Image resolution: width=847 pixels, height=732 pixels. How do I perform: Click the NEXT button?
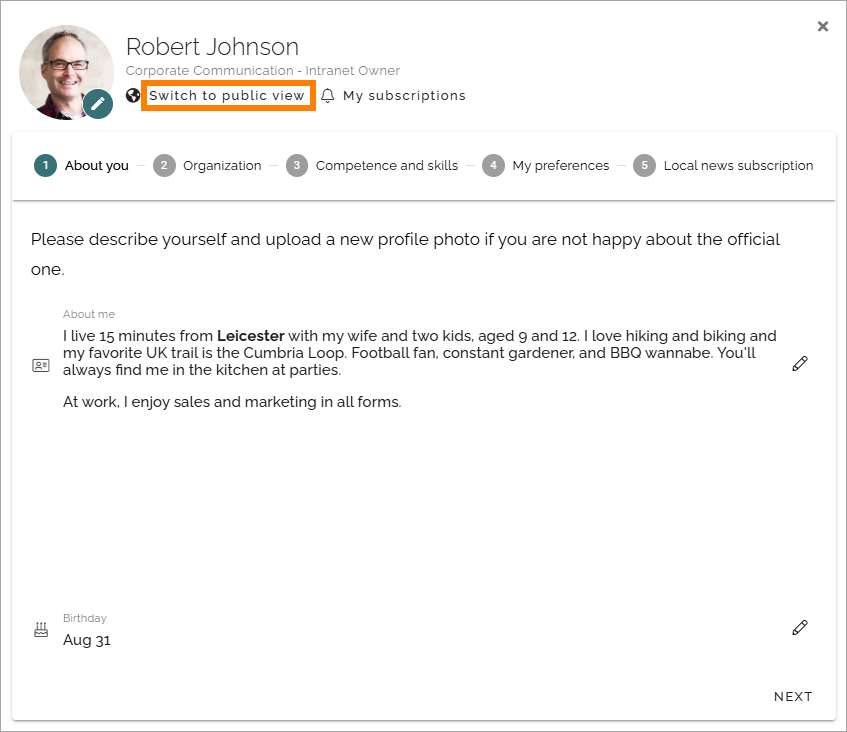tap(793, 696)
